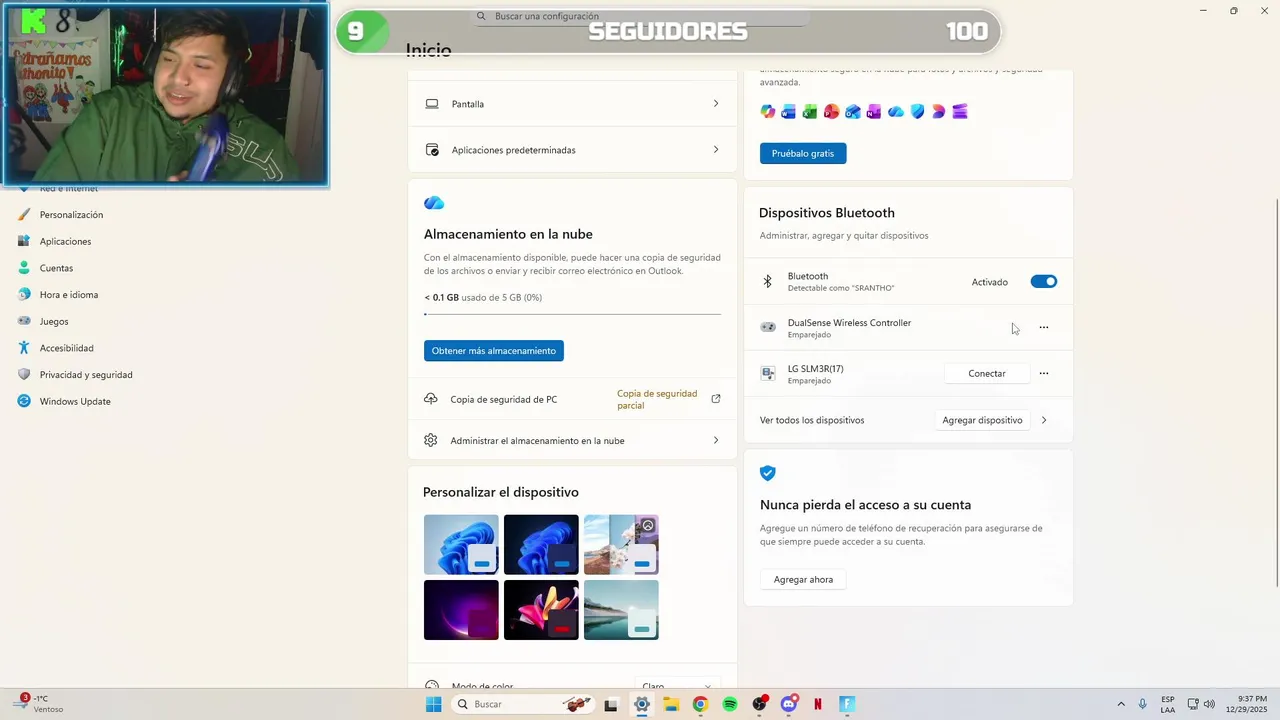Click the Pruébalo gratis button
The width and height of the screenshot is (1280, 720).
803,153
